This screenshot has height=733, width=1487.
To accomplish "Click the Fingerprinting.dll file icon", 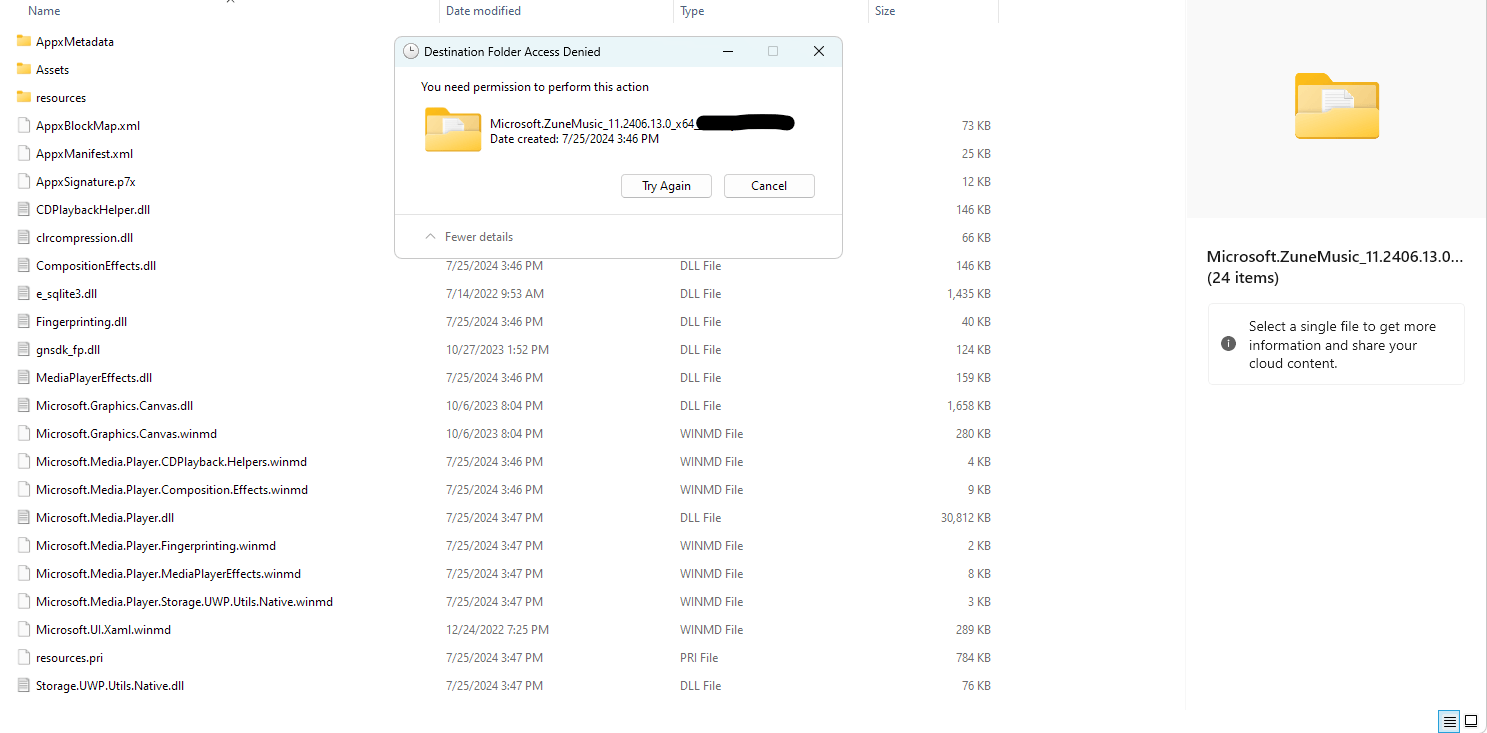I will pyautogui.click(x=24, y=321).
